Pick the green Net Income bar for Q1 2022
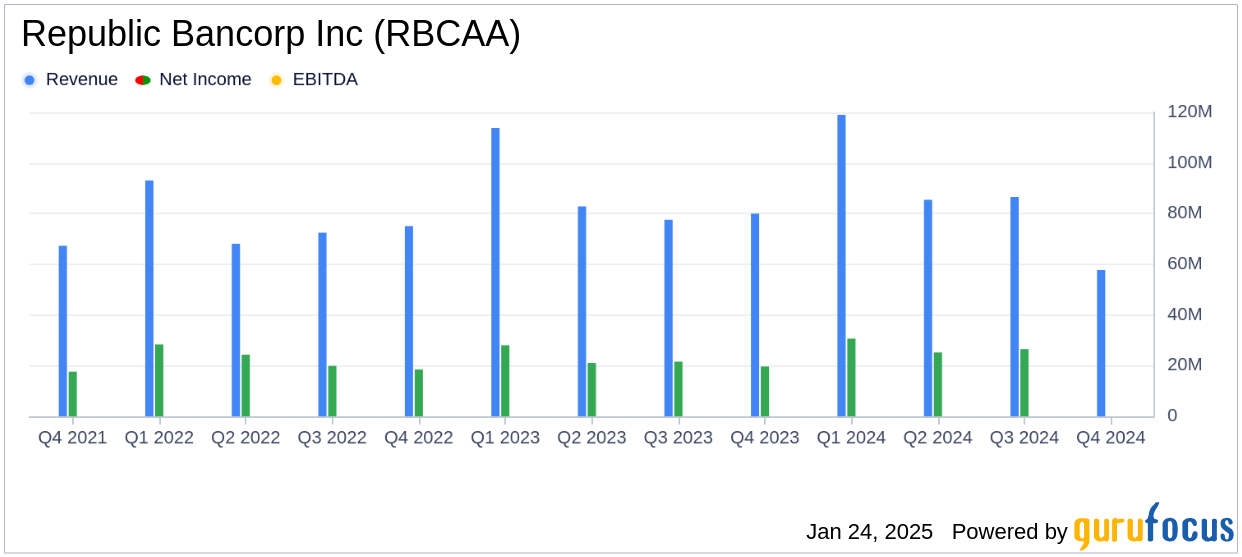Image resolution: width=1242 pixels, height=557 pixels. [x=159, y=380]
